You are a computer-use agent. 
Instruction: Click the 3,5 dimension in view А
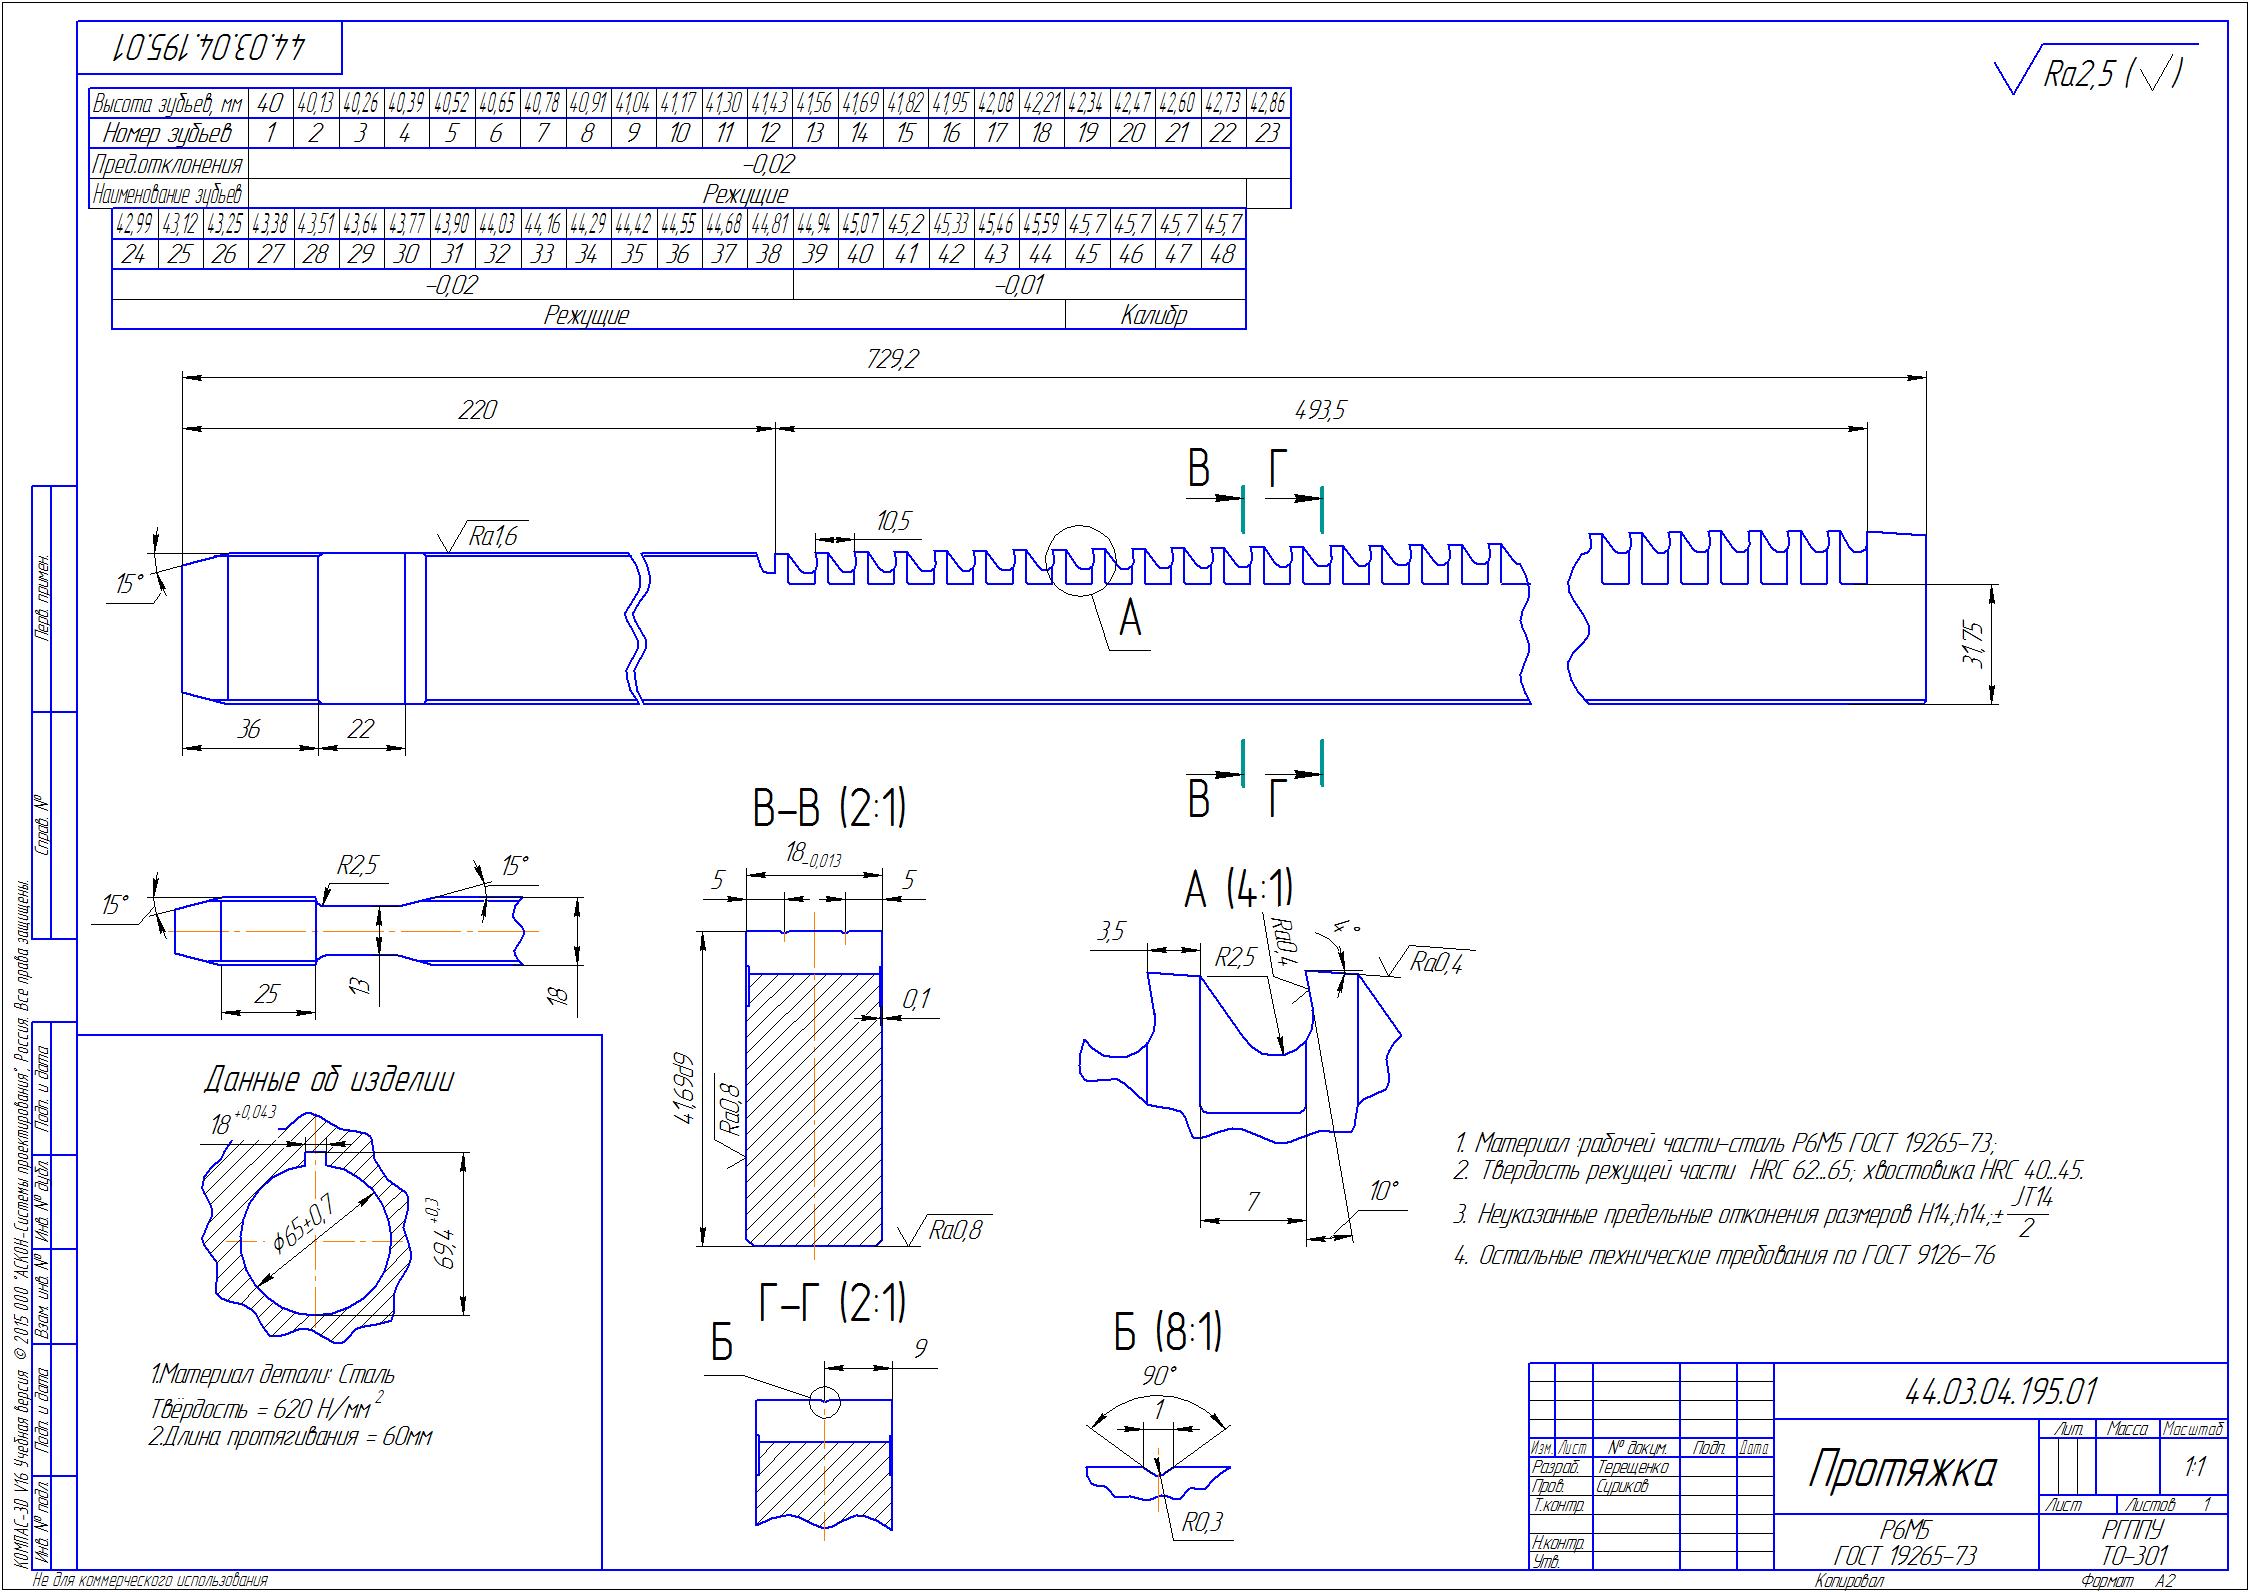click(x=1110, y=932)
